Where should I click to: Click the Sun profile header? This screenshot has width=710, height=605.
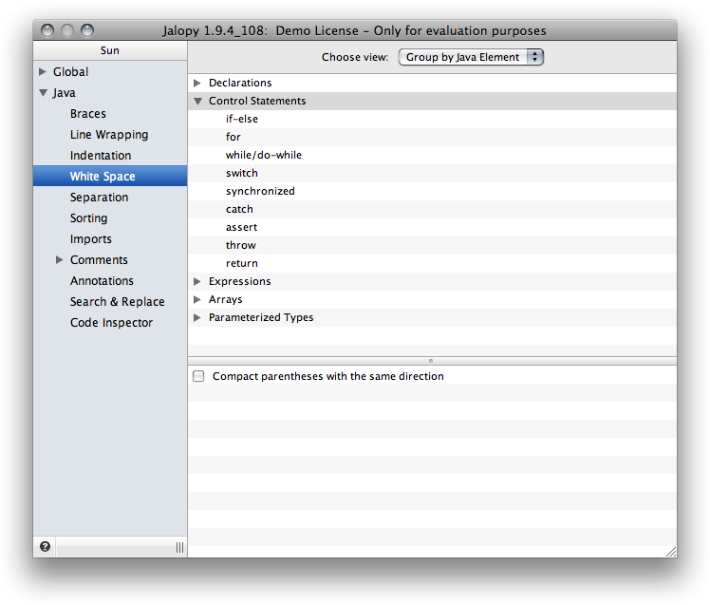(110, 50)
